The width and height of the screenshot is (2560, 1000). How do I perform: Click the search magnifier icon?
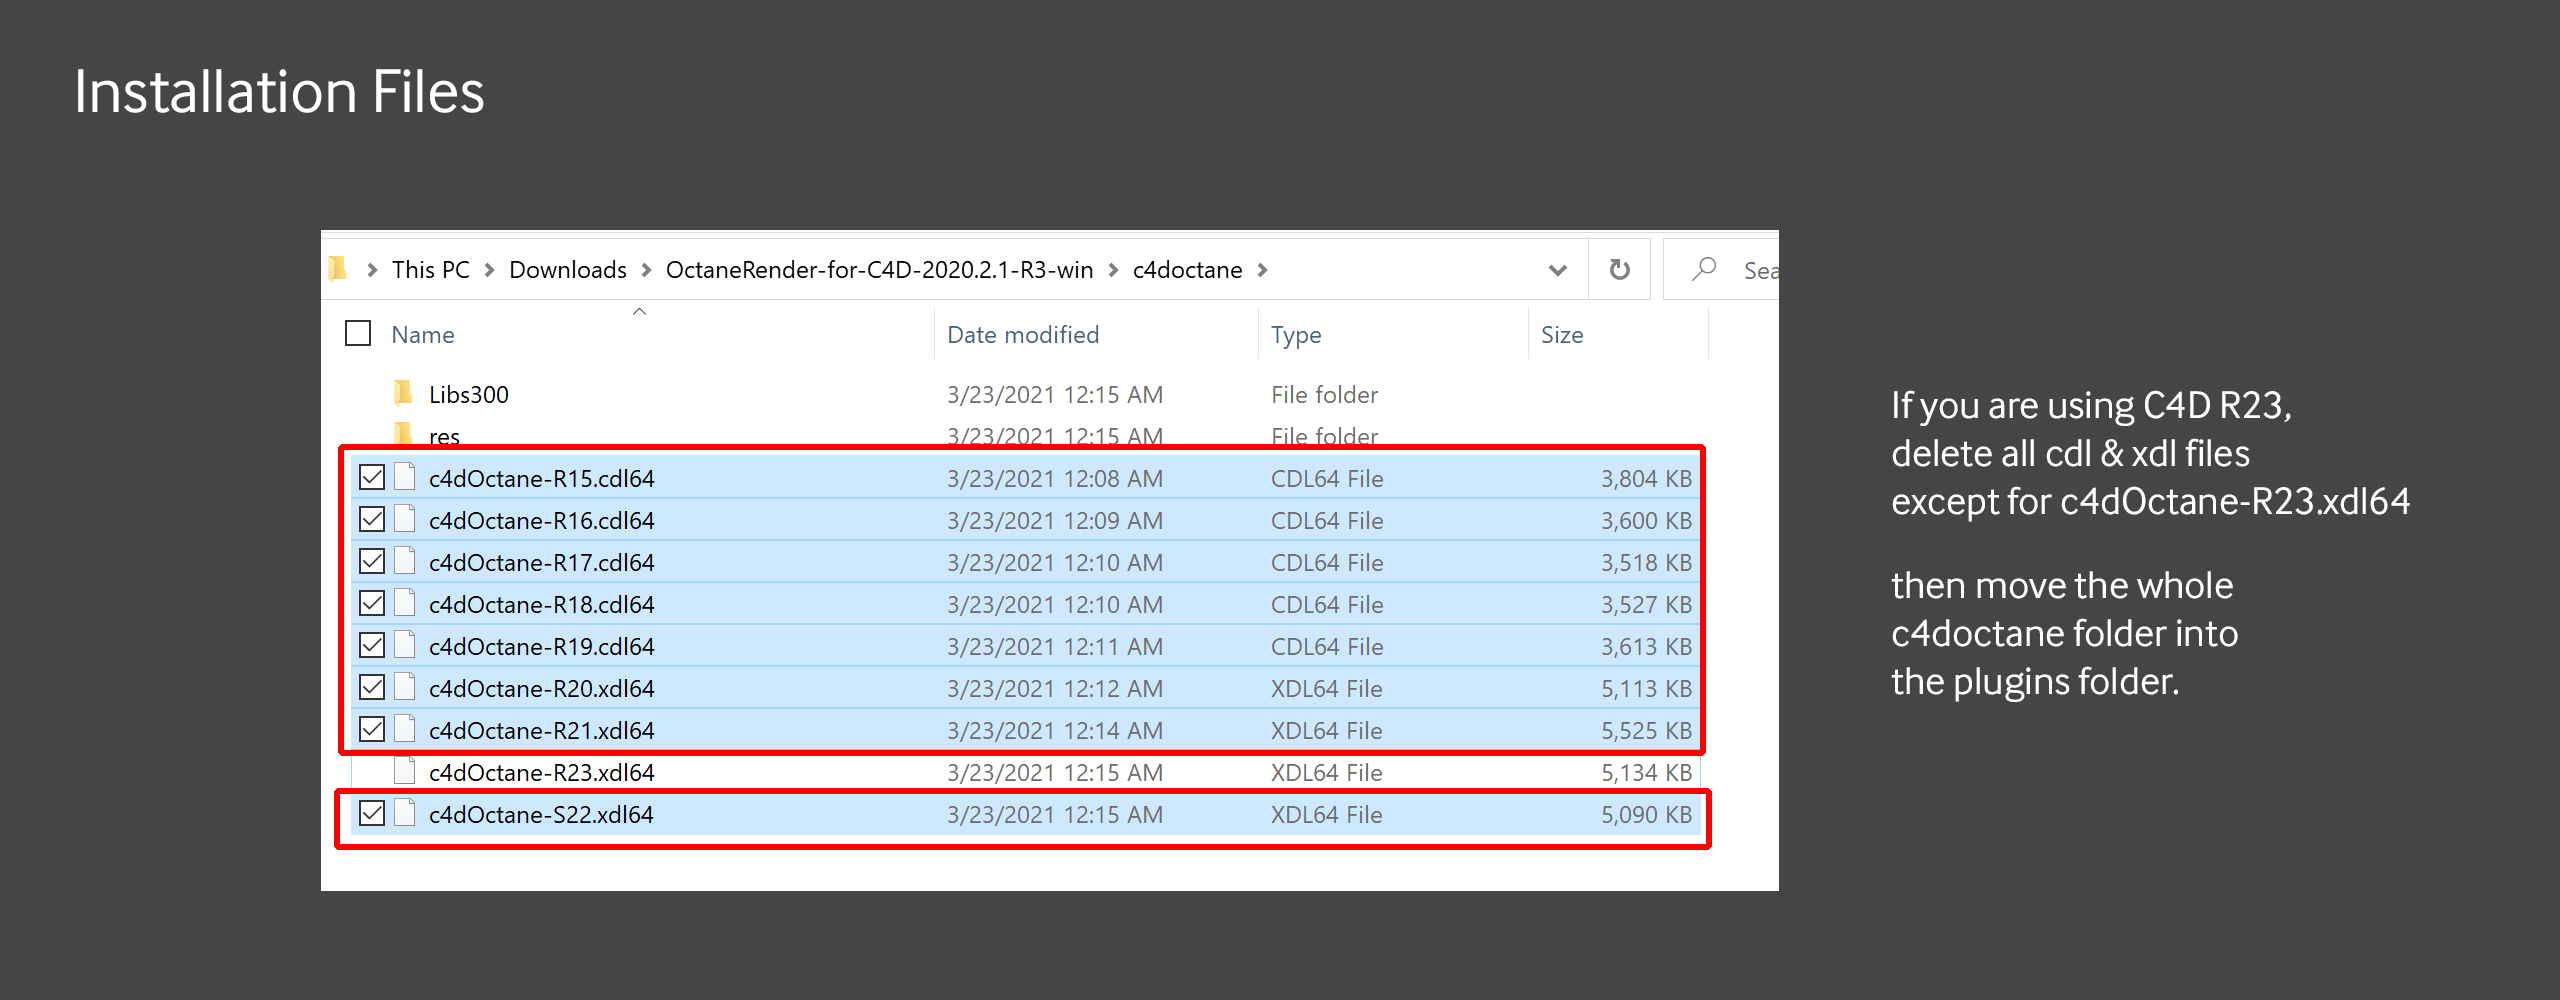click(x=1704, y=269)
